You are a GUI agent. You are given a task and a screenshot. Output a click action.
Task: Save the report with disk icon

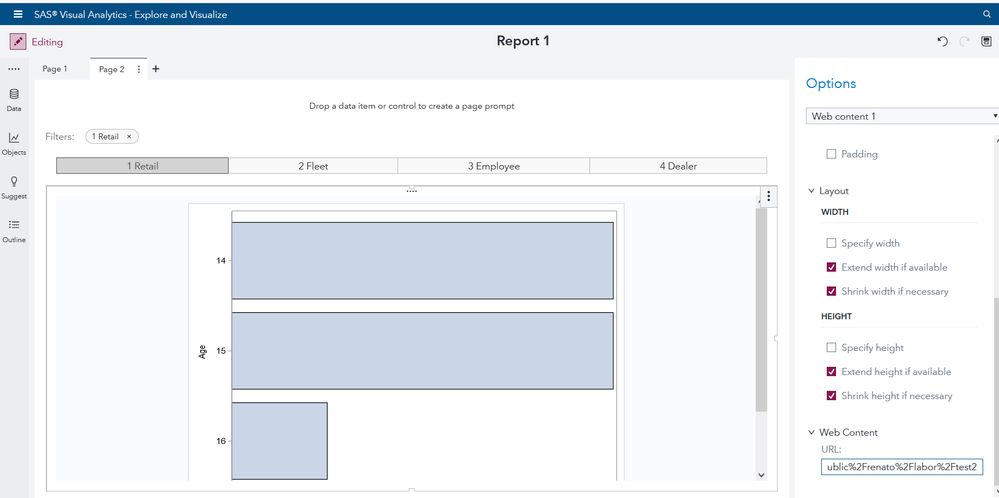986,41
